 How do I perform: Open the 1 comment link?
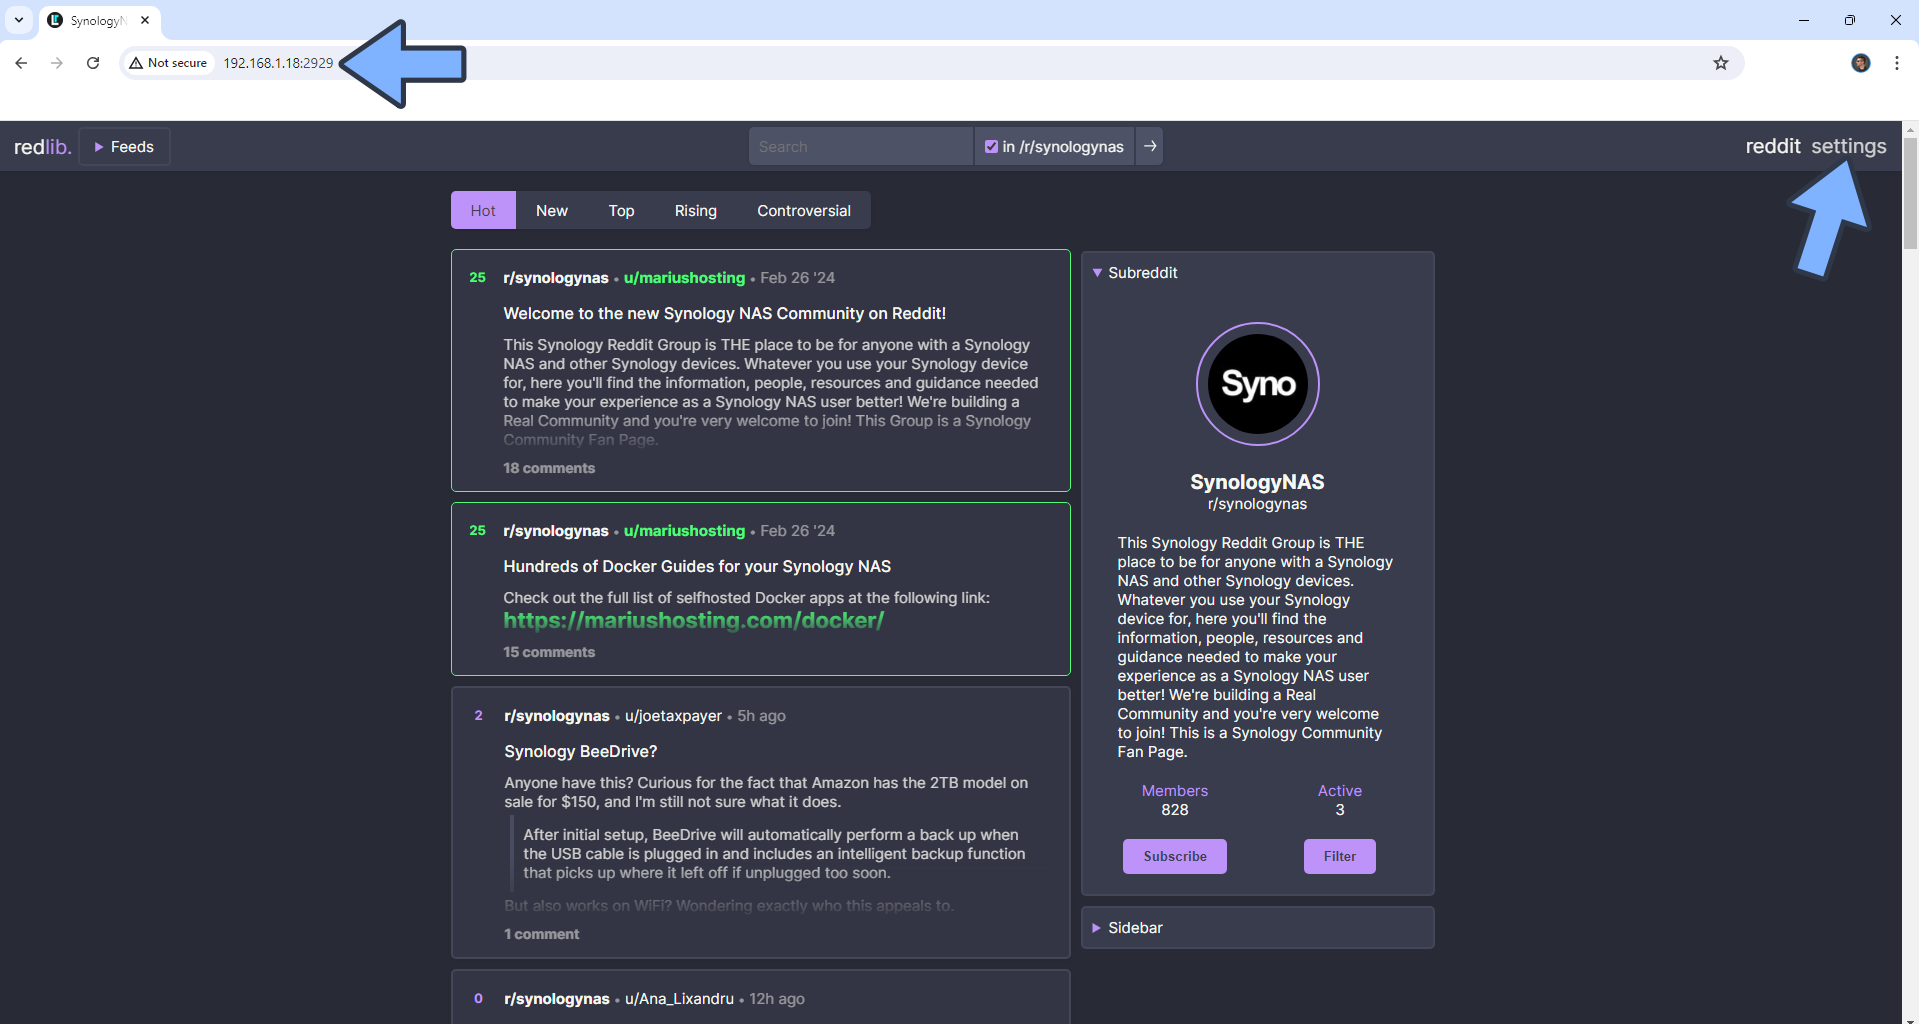point(541,934)
